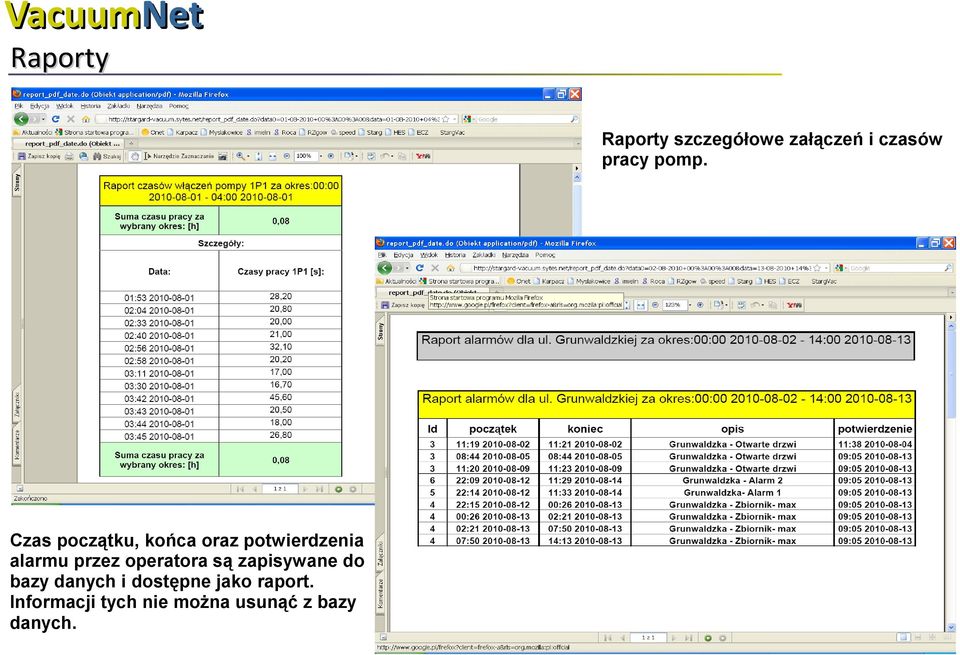
Task: Click fit width icon in right PDF toolbar
Action: point(641,305)
